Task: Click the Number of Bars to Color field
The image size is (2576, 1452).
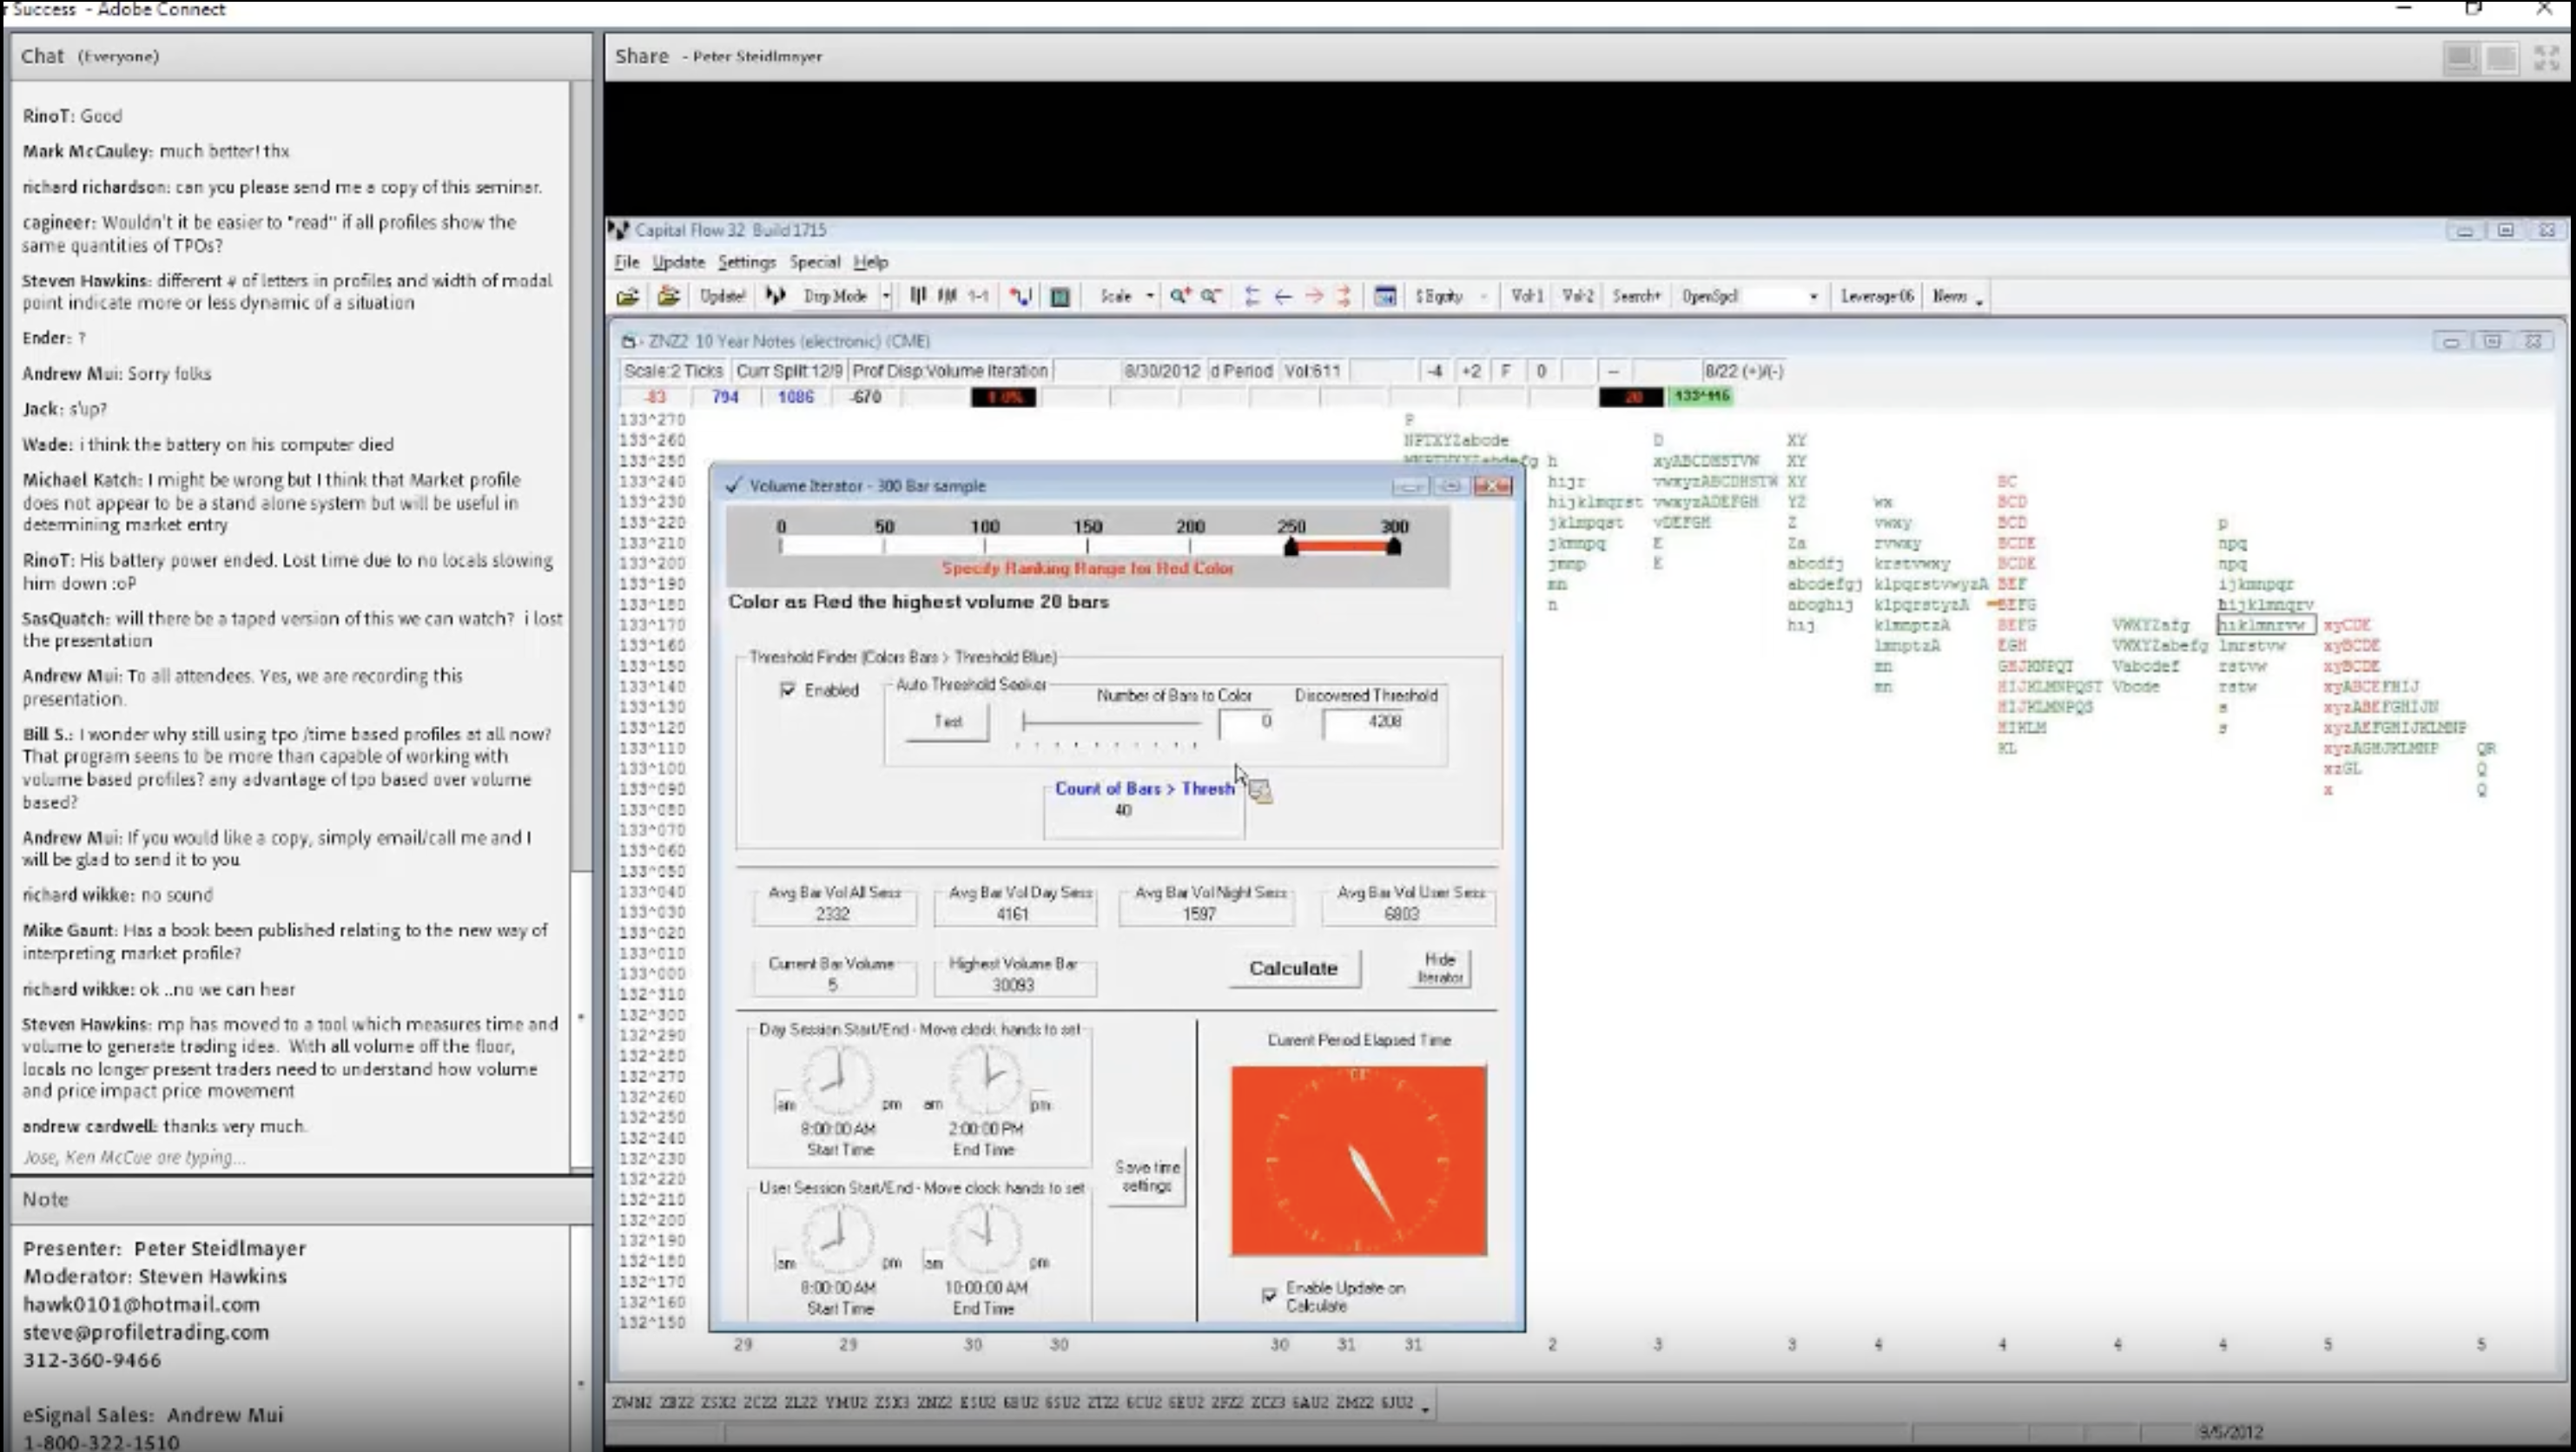Action: [x=1247, y=722]
